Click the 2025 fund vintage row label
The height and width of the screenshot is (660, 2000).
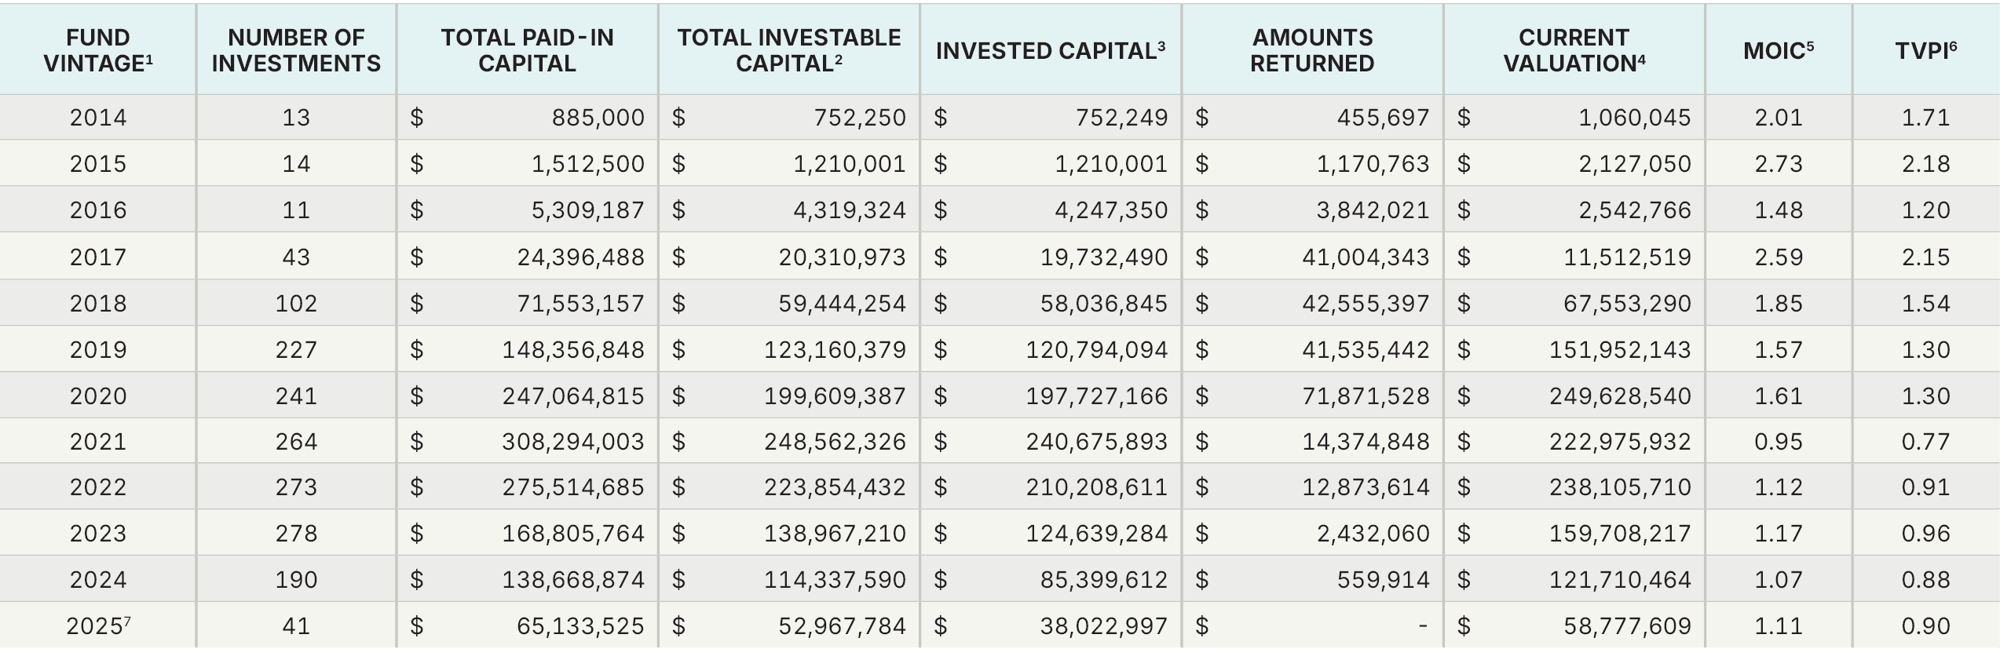click(x=98, y=626)
